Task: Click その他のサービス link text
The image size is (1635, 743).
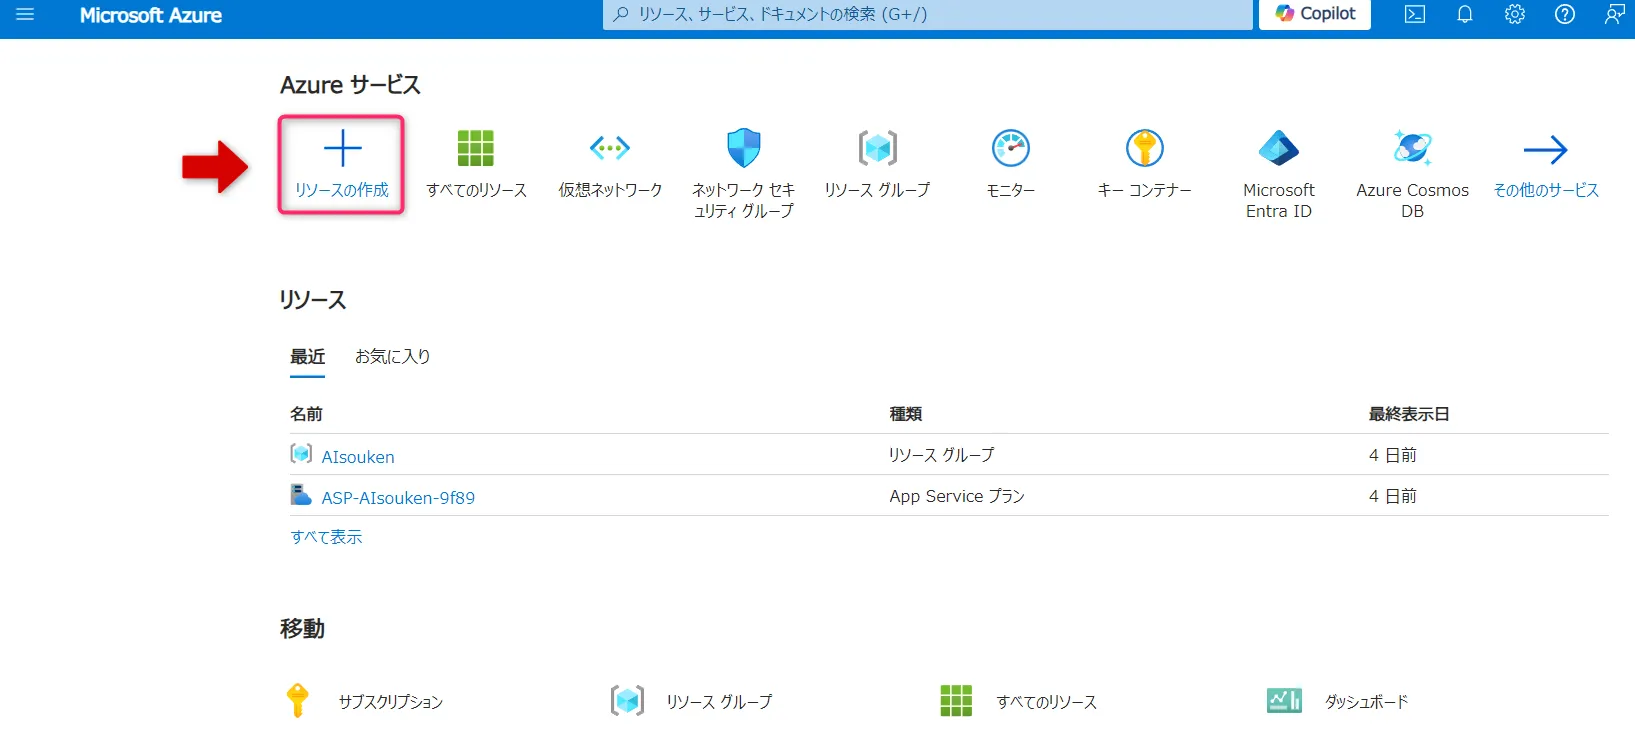Action: coord(1546,190)
